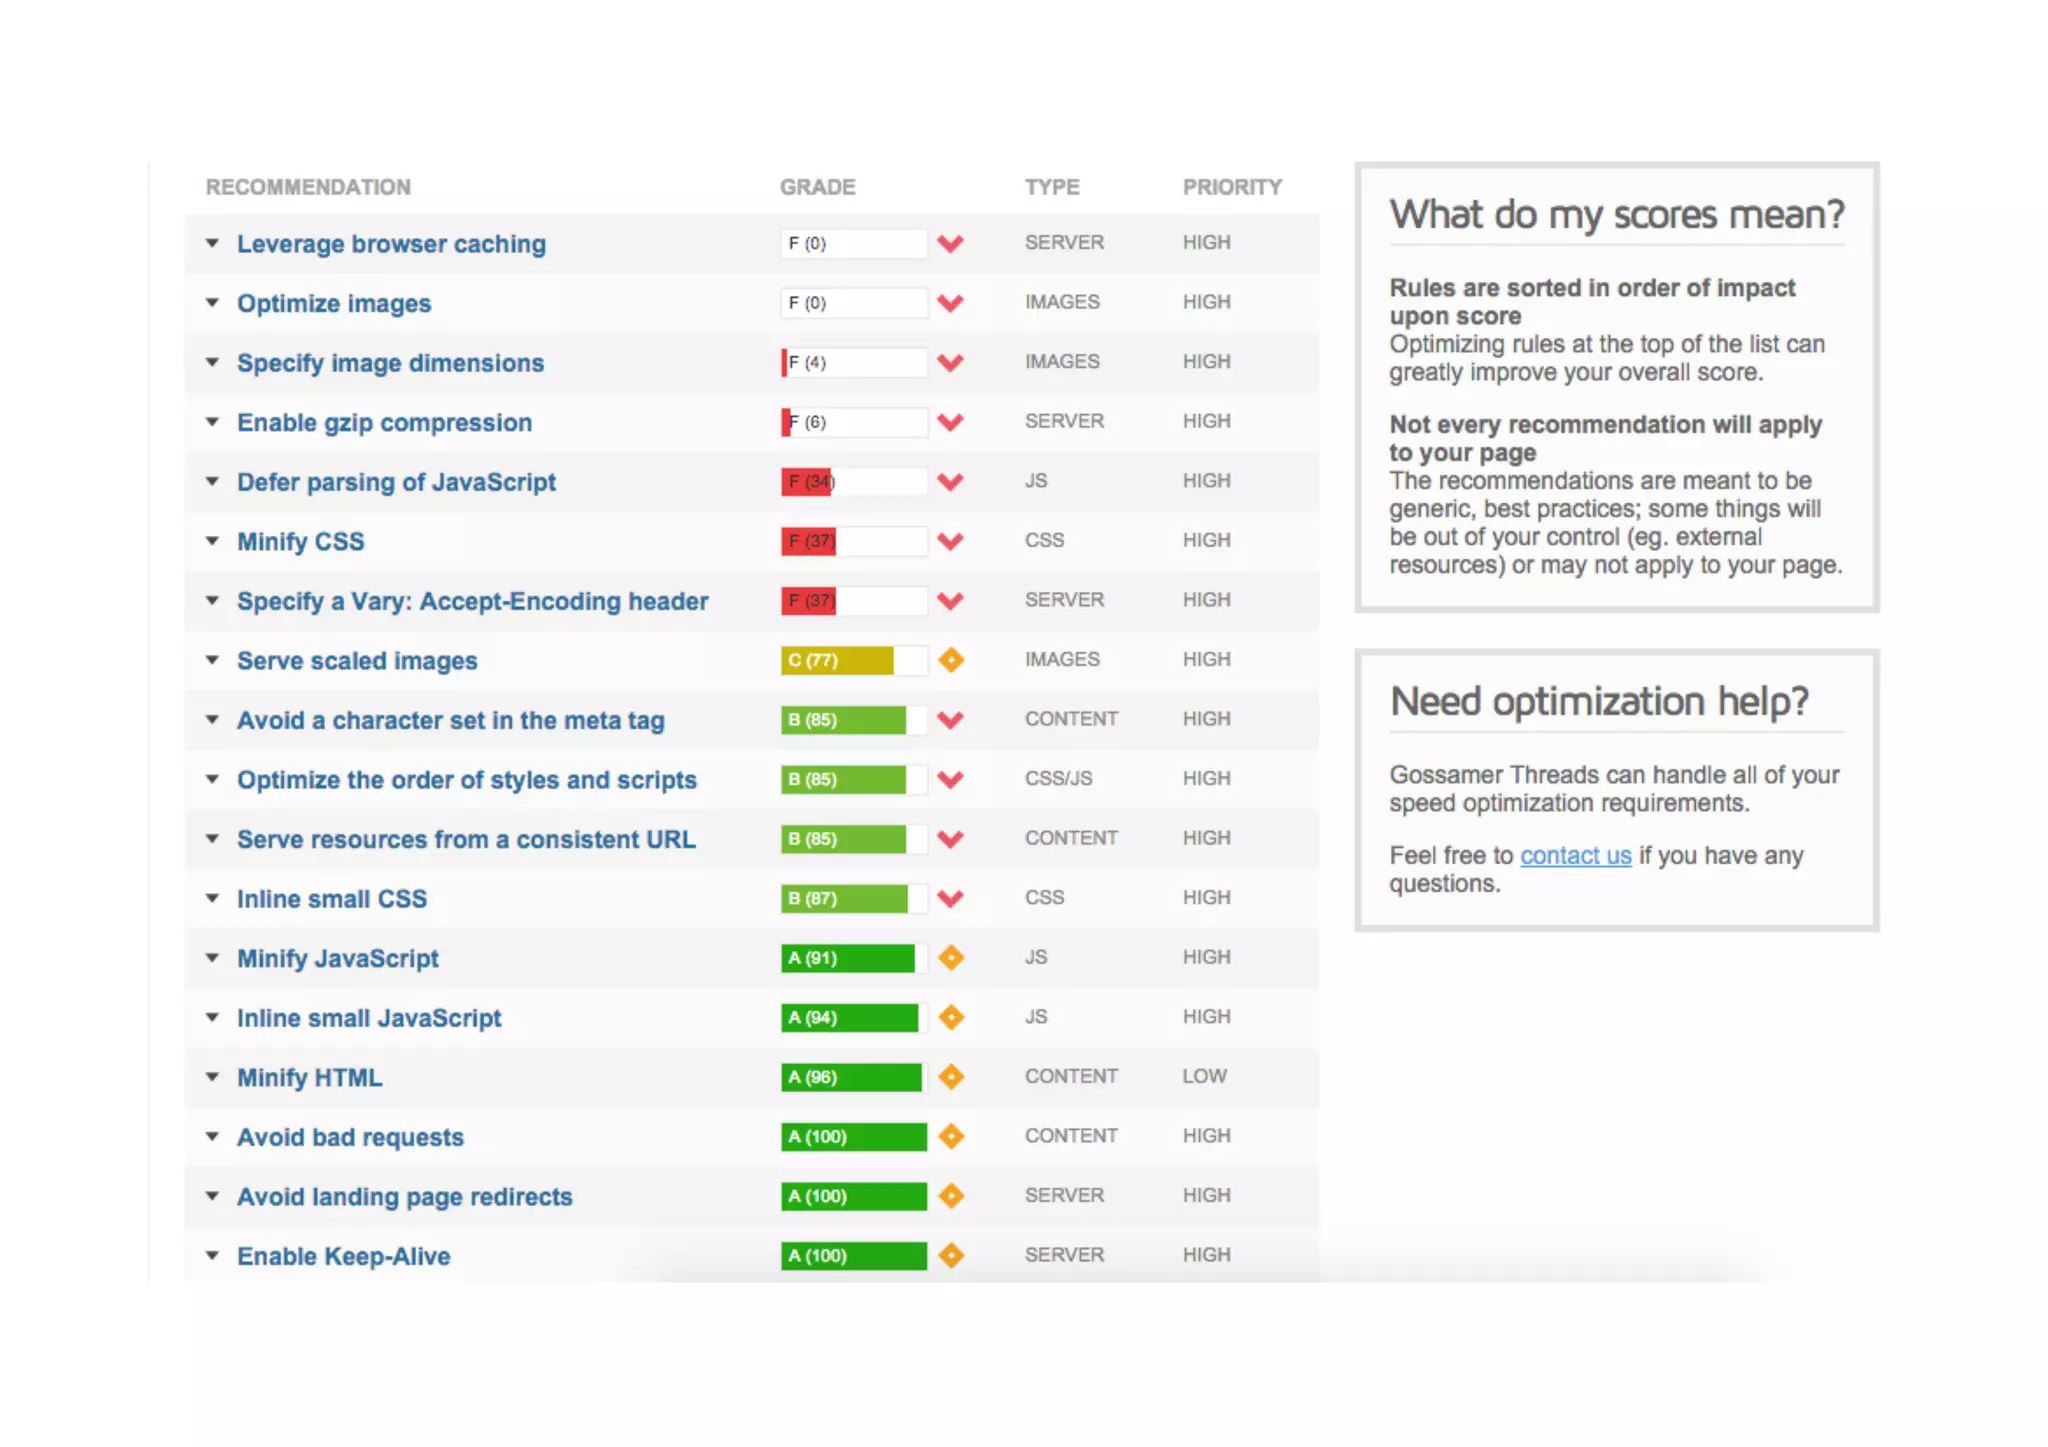This screenshot has height=1447, width=2048.
Task: Click red down-arrow icon on Minify CSS row
Action: point(950,541)
